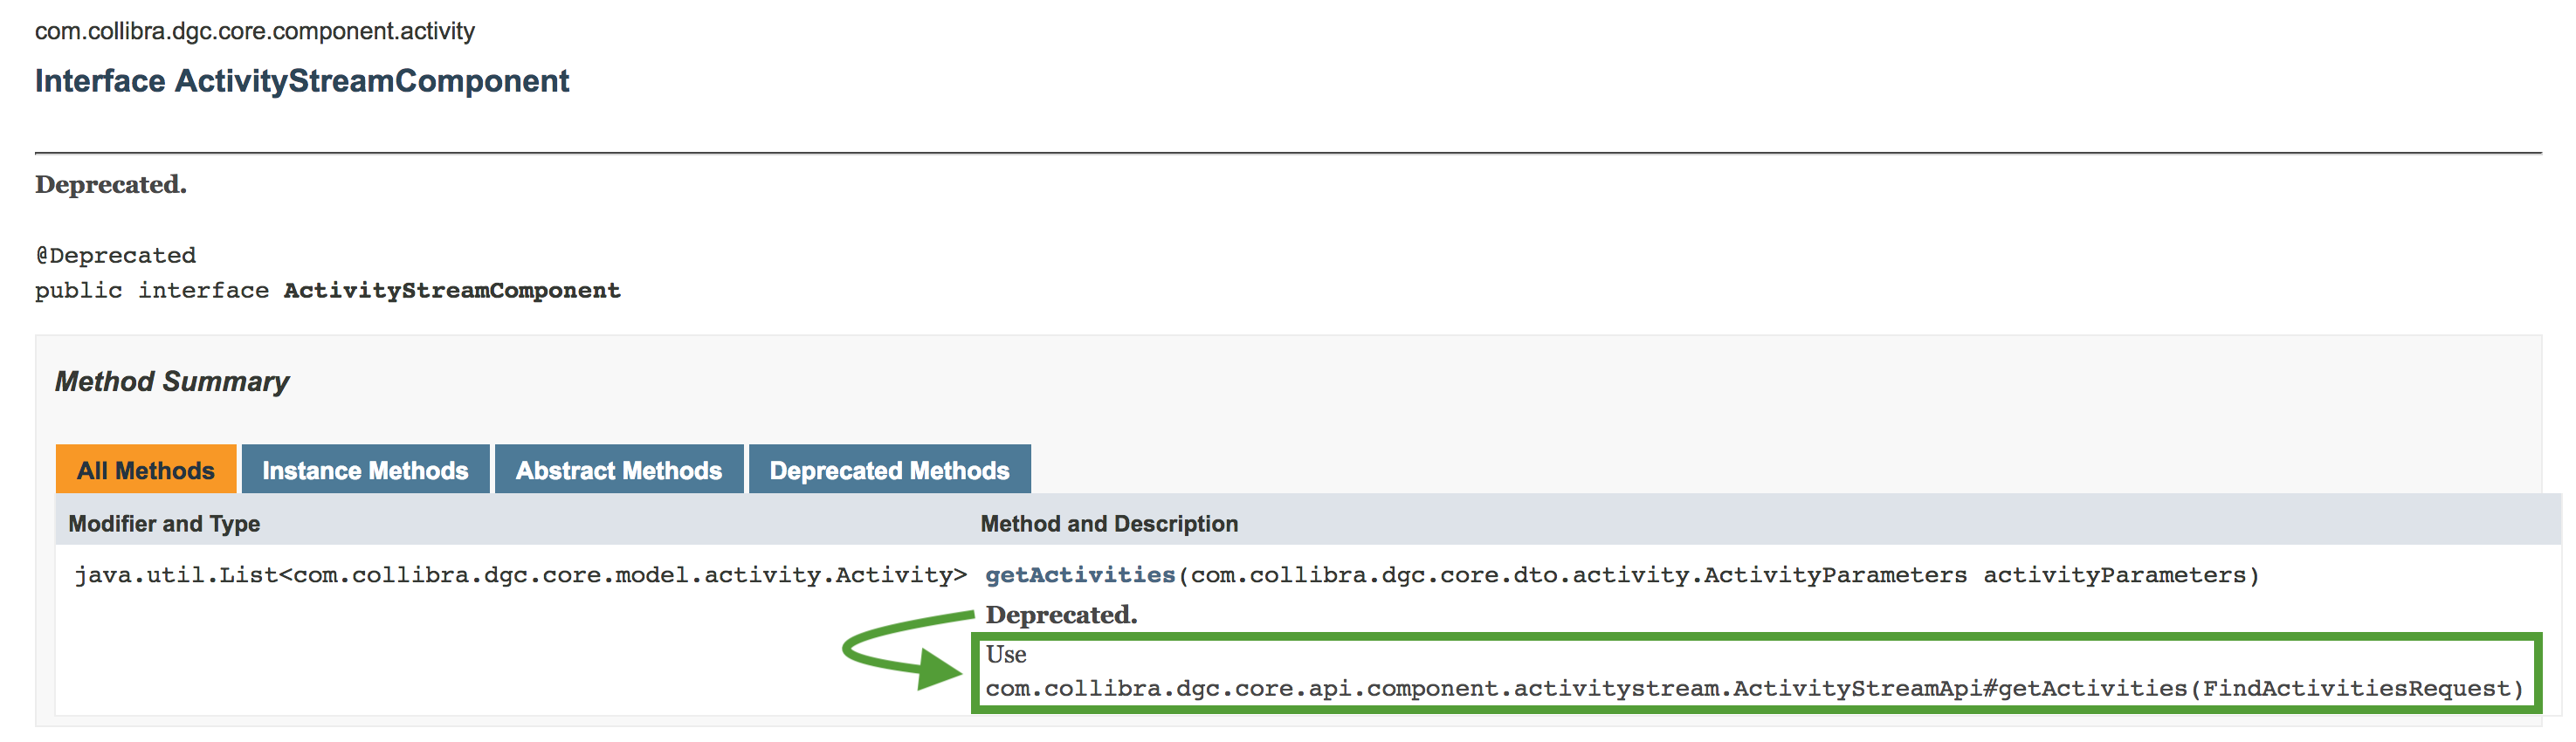This screenshot has width=2576, height=742.
Task: Click the Deprecated label under getActivities
Action: 1060,615
